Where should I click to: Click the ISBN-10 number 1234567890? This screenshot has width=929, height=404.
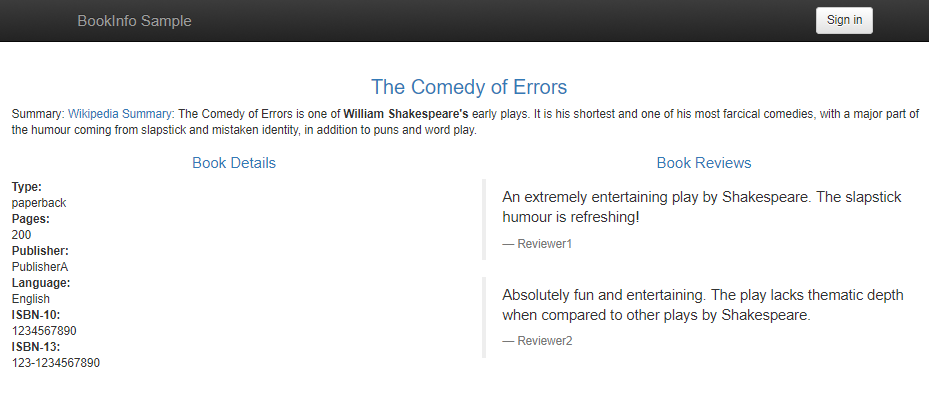coord(44,331)
